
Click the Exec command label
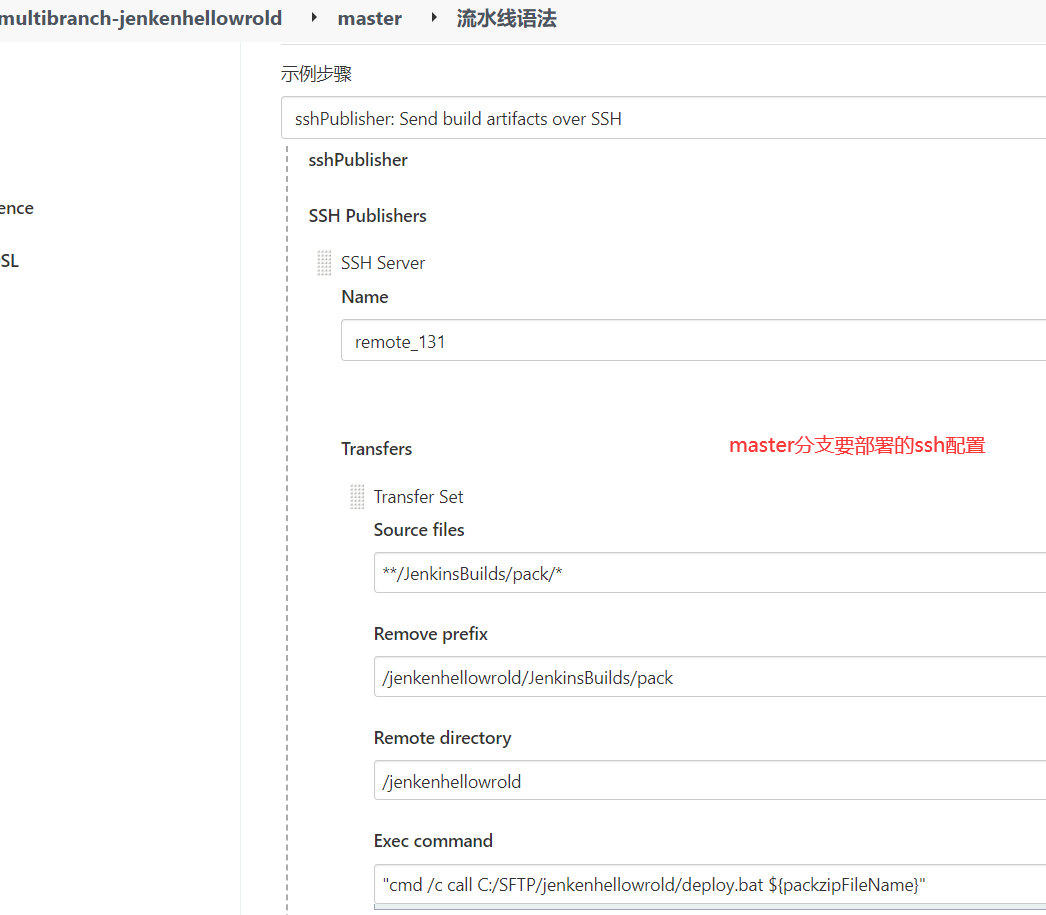pyautogui.click(x=433, y=841)
